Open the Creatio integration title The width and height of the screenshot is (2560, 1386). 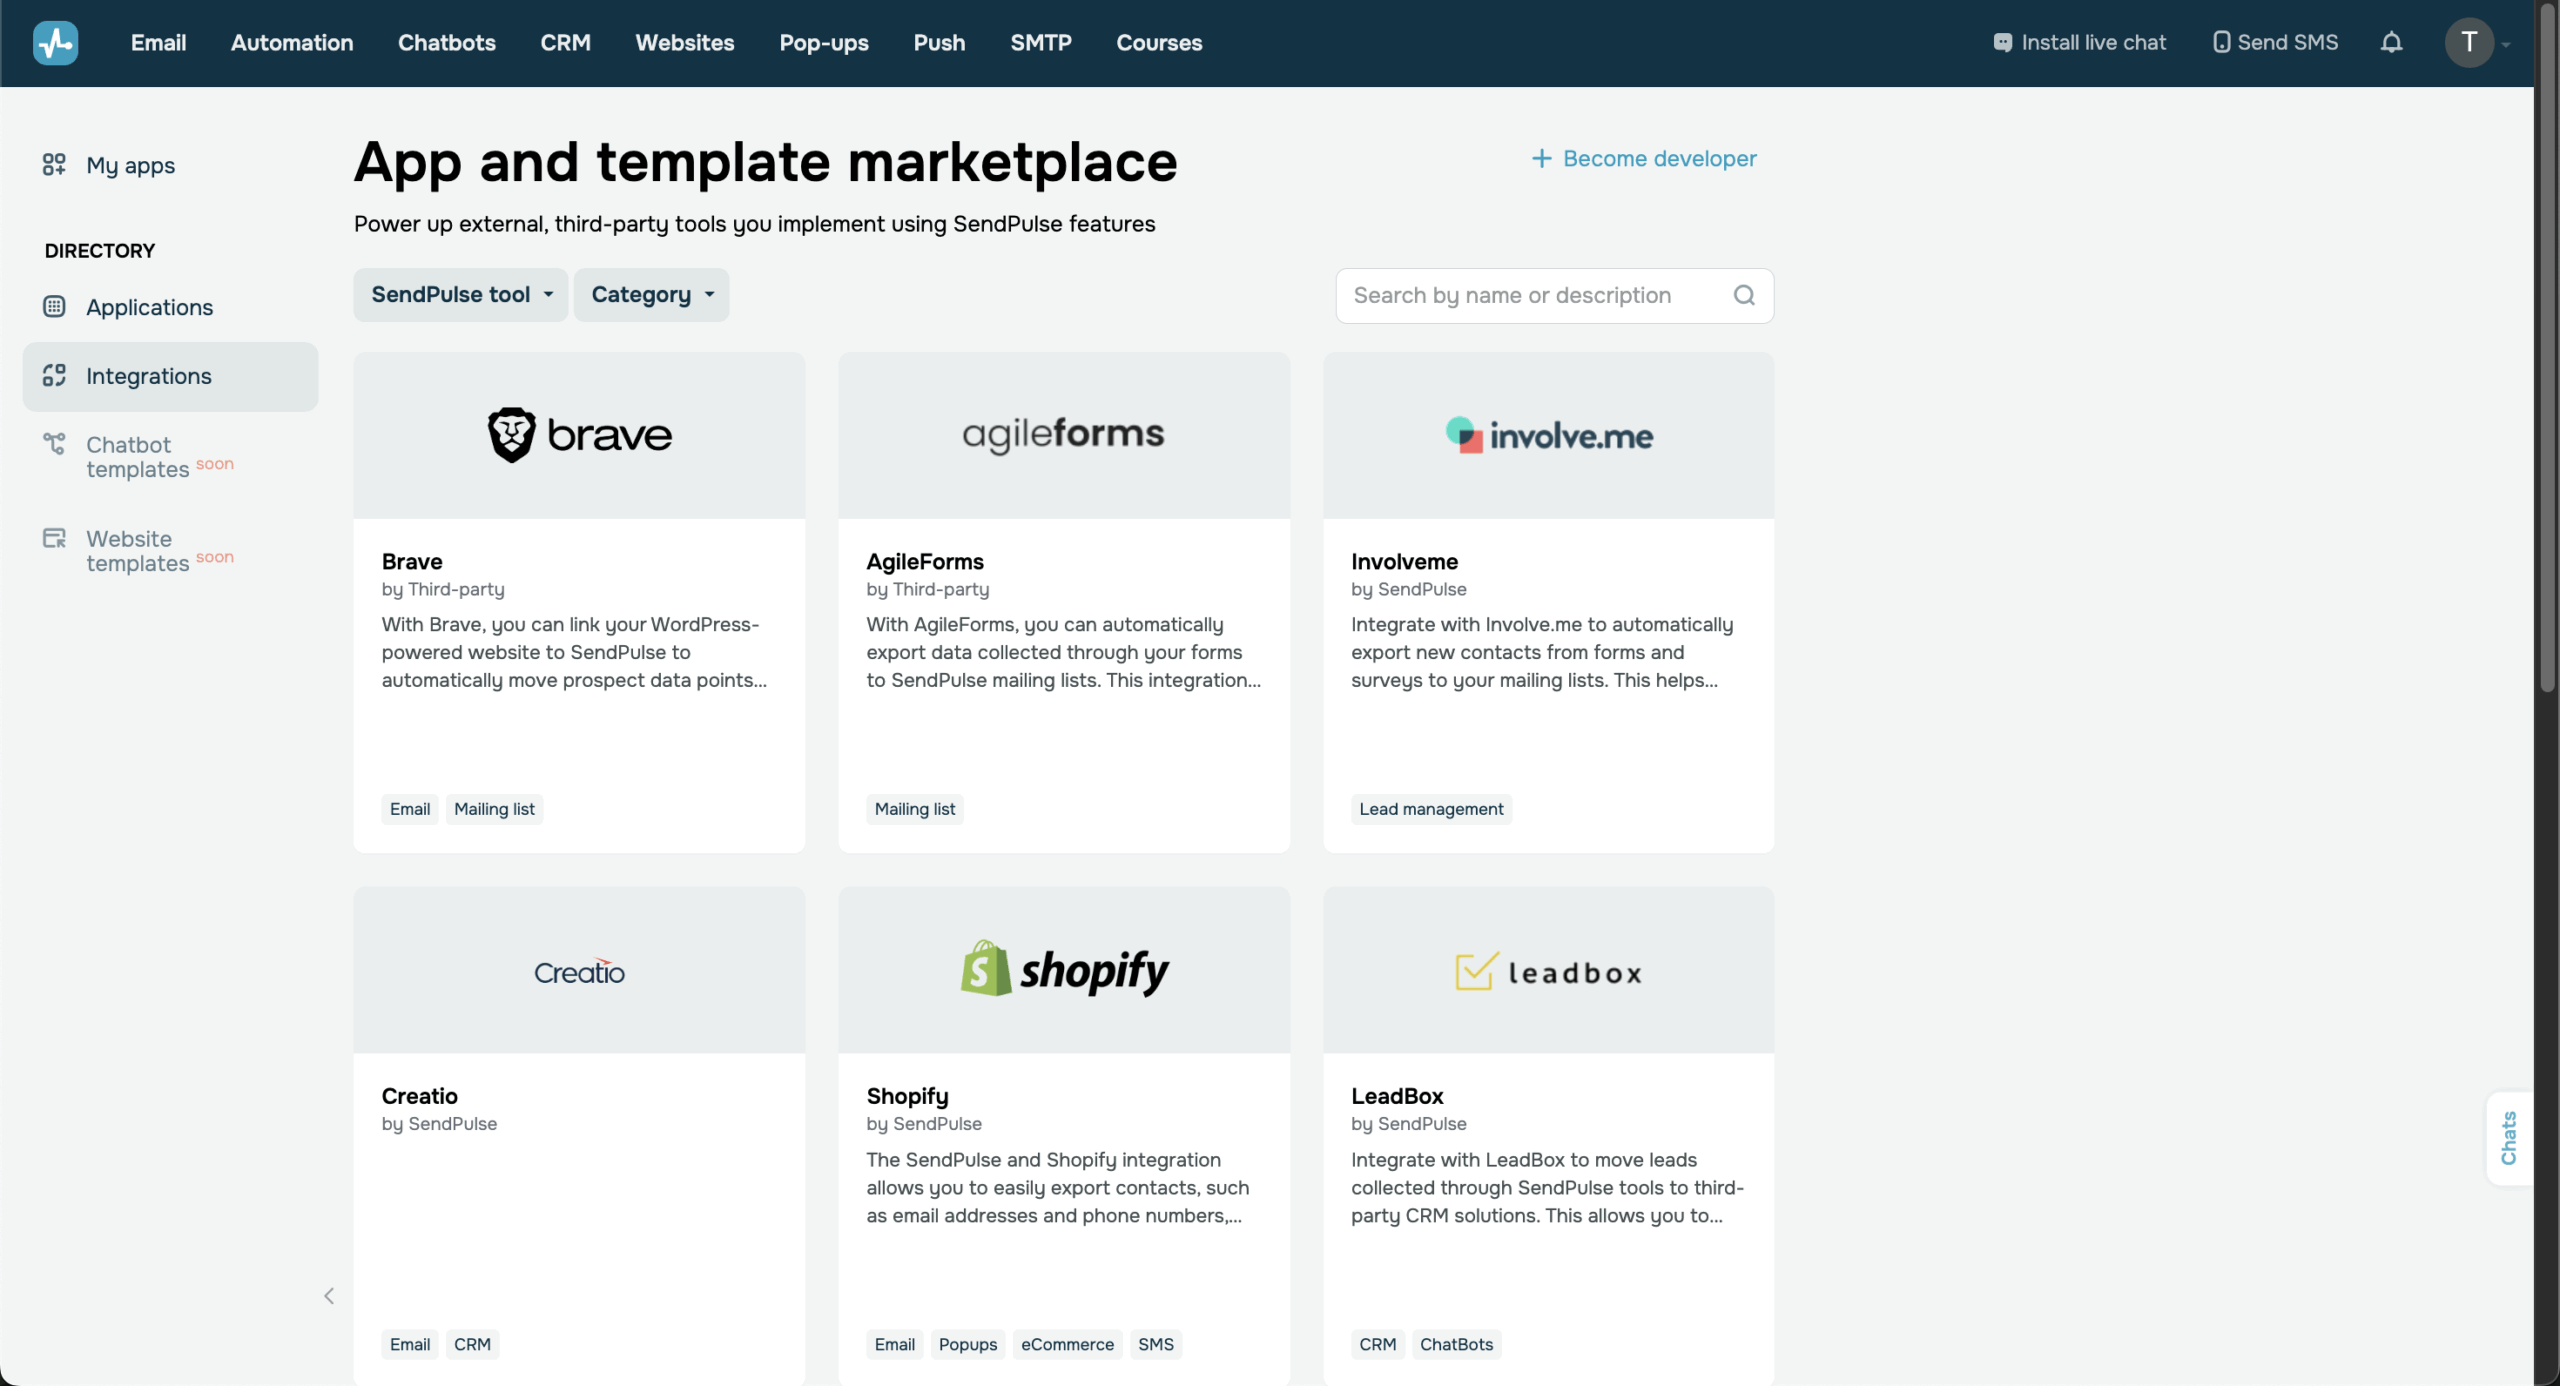(419, 1096)
